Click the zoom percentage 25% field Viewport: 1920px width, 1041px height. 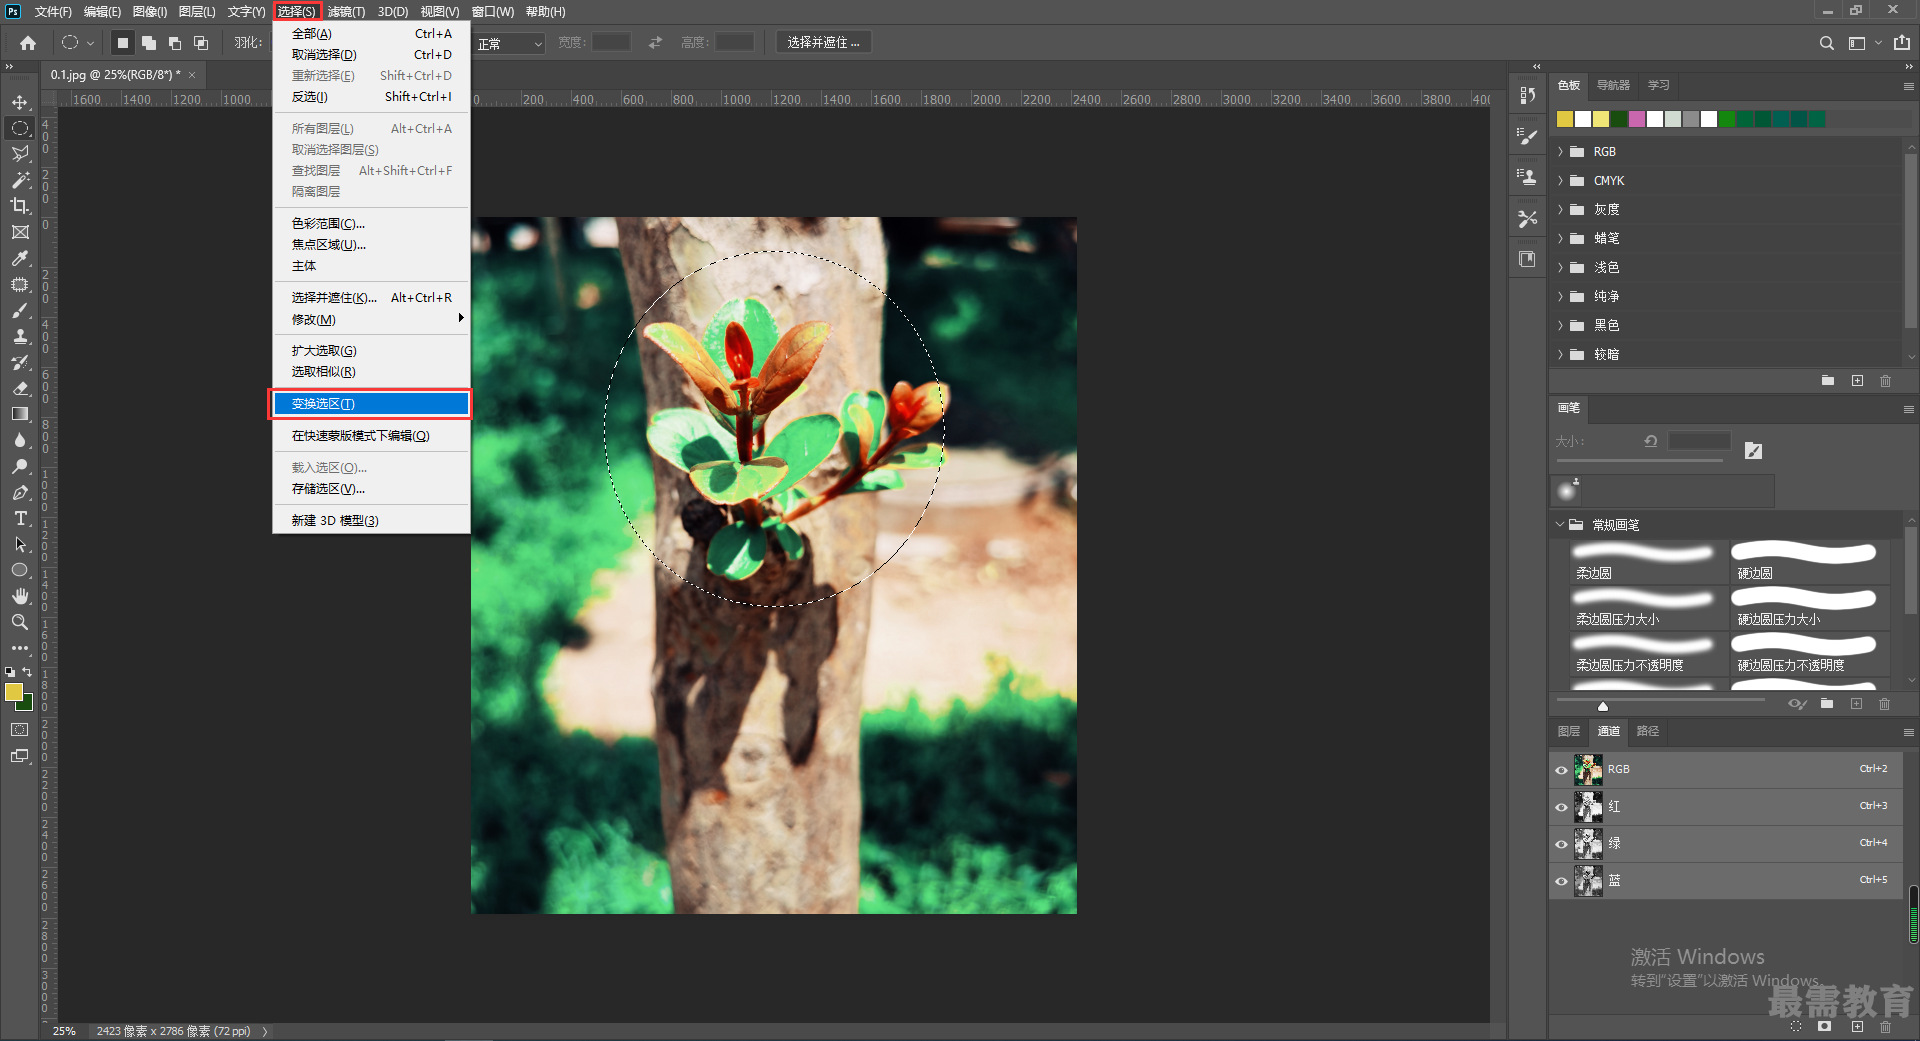point(64,1031)
